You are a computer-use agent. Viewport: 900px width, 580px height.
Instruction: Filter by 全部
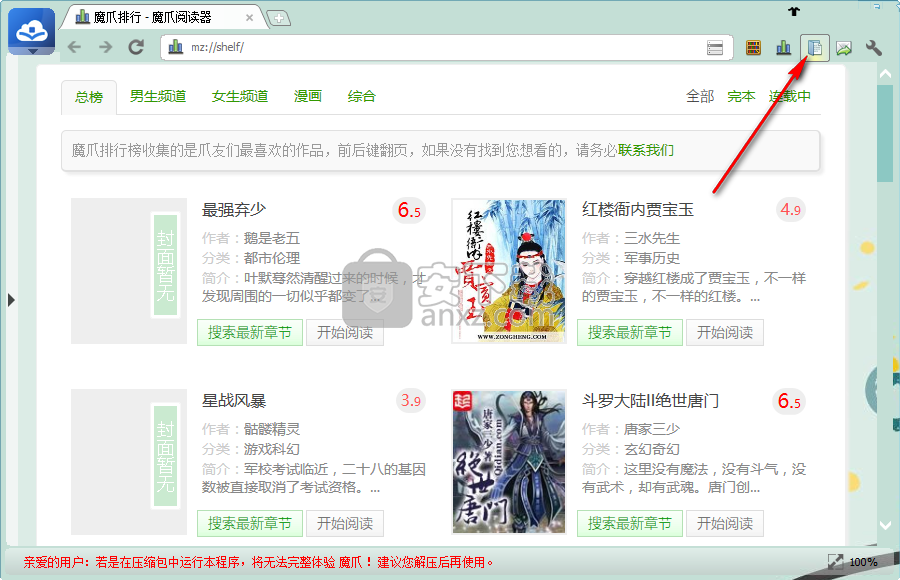pyautogui.click(x=700, y=96)
